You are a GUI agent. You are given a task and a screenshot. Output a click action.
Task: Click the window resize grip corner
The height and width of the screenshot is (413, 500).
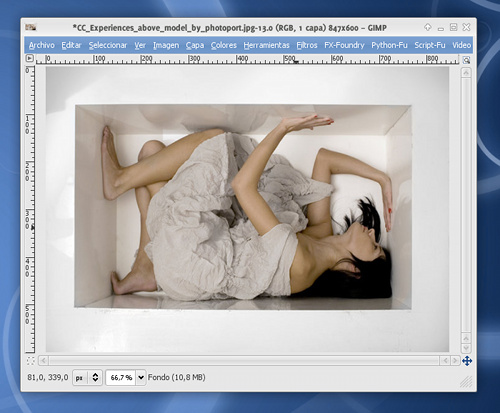coord(466,382)
